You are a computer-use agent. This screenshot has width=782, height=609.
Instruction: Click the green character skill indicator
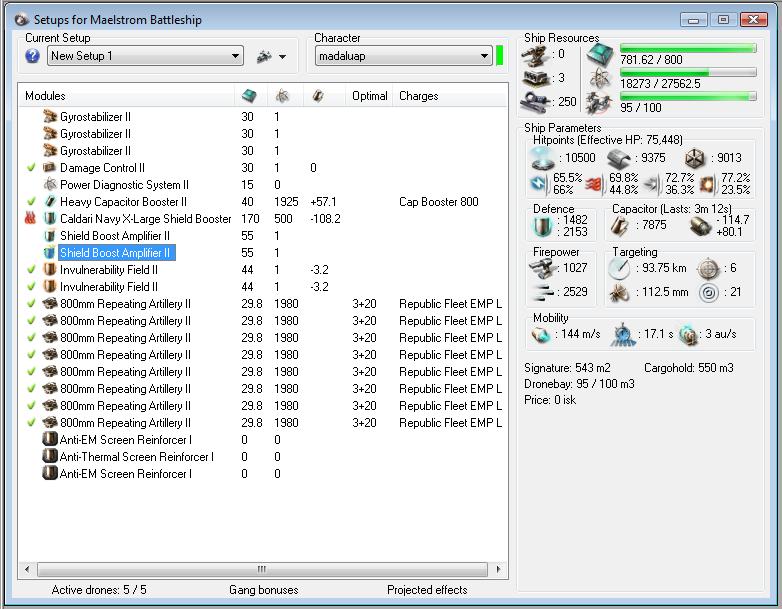click(x=500, y=55)
